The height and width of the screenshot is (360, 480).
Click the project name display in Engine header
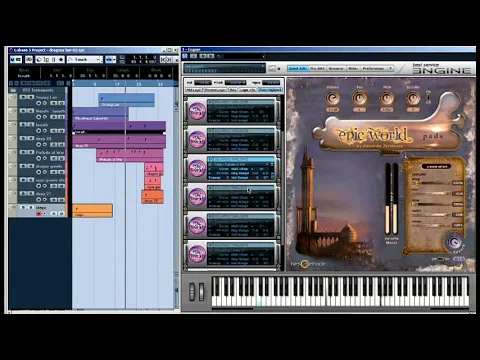[x=225, y=68]
